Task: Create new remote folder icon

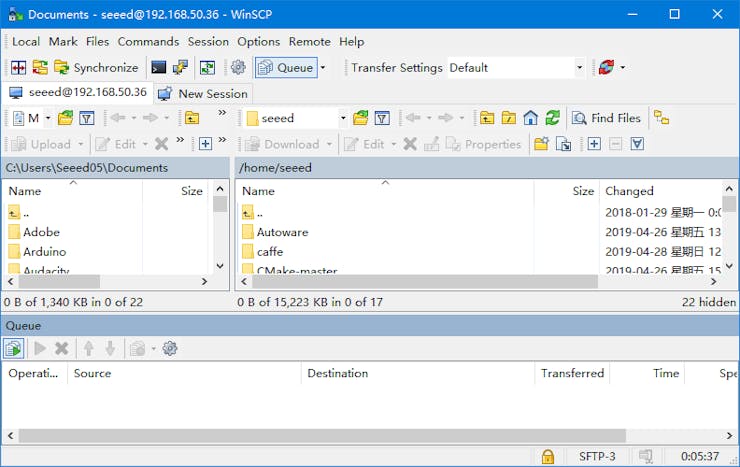Action: pyautogui.click(x=541, y=144)
